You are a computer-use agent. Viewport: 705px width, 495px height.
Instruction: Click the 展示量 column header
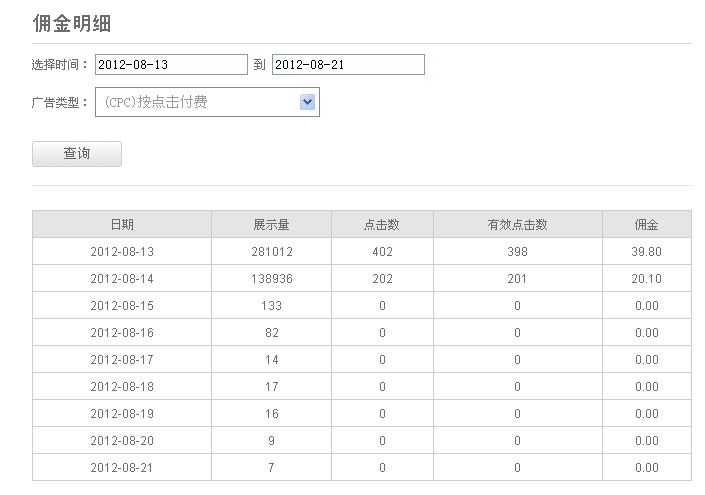(x=272, y=224)
